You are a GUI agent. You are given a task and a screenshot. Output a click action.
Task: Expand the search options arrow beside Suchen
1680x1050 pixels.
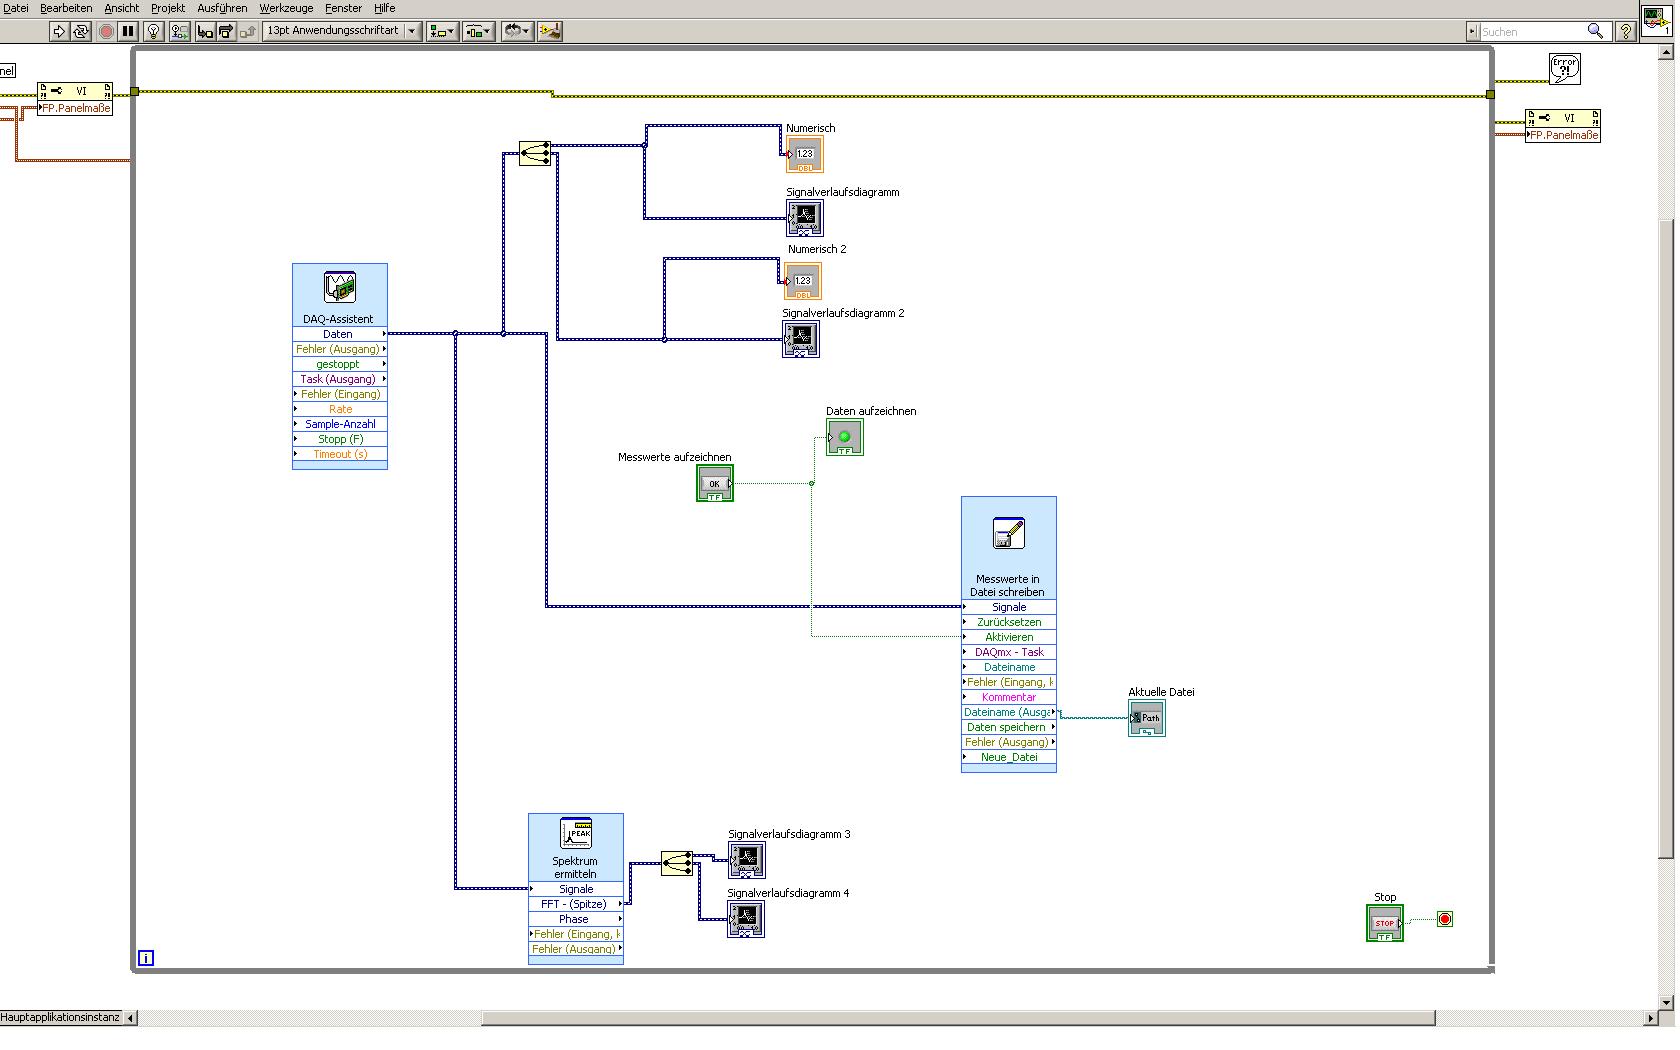[1472, 32]
